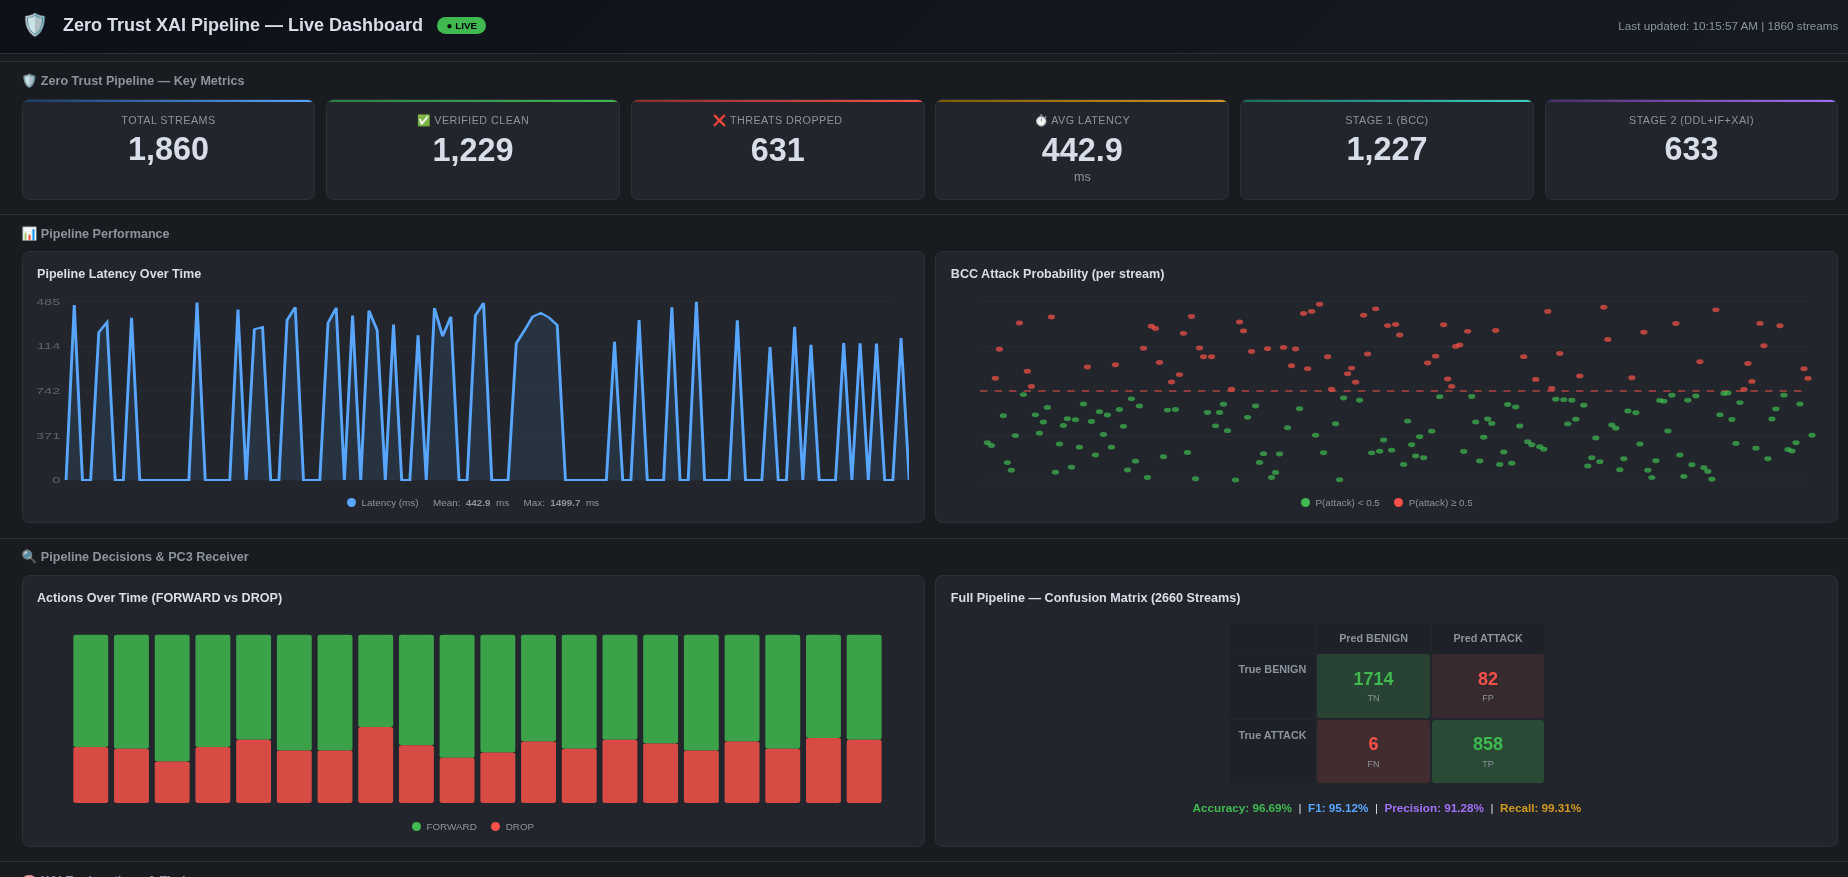Click the Precision 91.28% metric
The height and width of the screenshot is (877, 1848).
point(1434,808)
